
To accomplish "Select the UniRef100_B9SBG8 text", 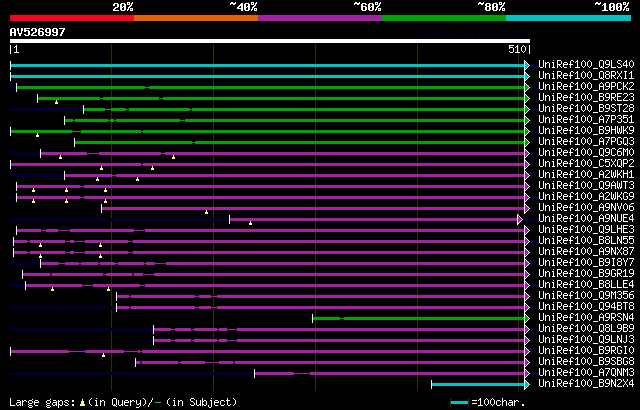I will click(x=586, y=362).
